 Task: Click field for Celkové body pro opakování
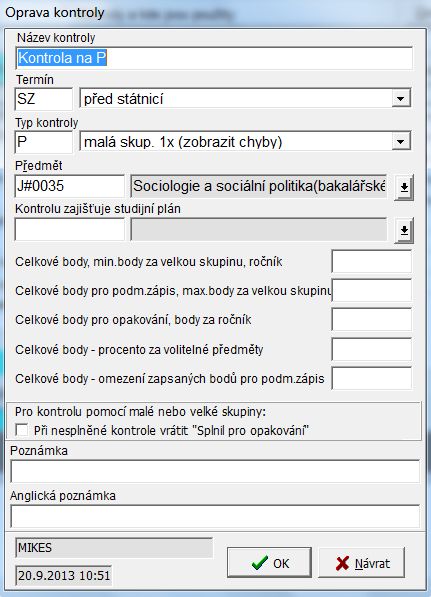[372, 320]
